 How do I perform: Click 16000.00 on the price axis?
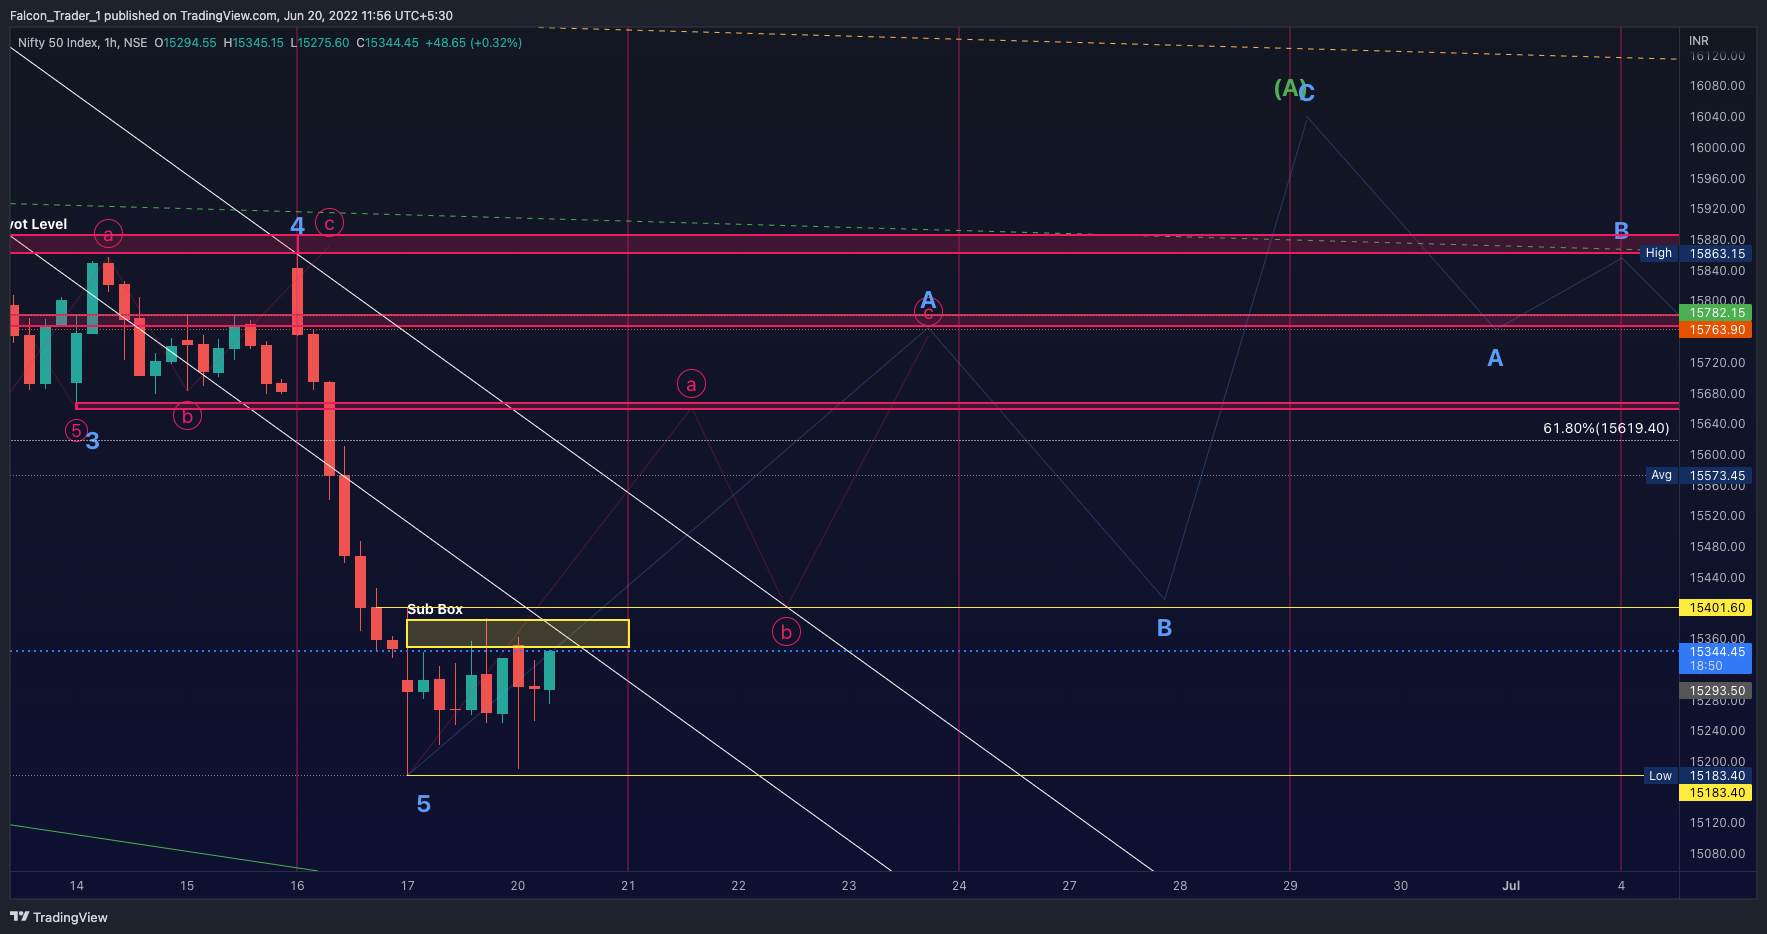(x=1717, y=148)
